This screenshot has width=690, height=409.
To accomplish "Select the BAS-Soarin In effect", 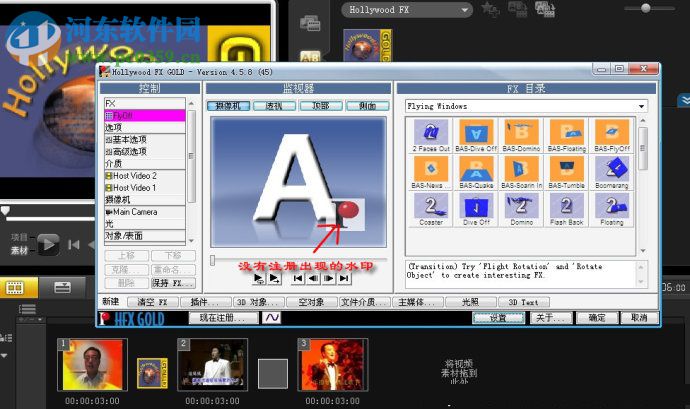I will (521, 172).
